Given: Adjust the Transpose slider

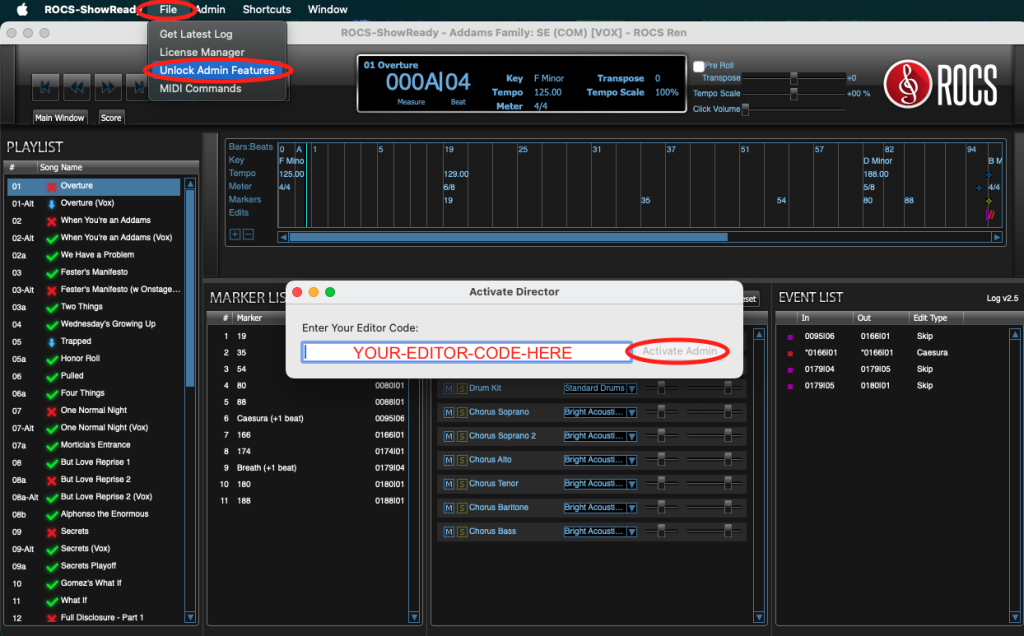Looking at the screenshot, I should (793, 78).
